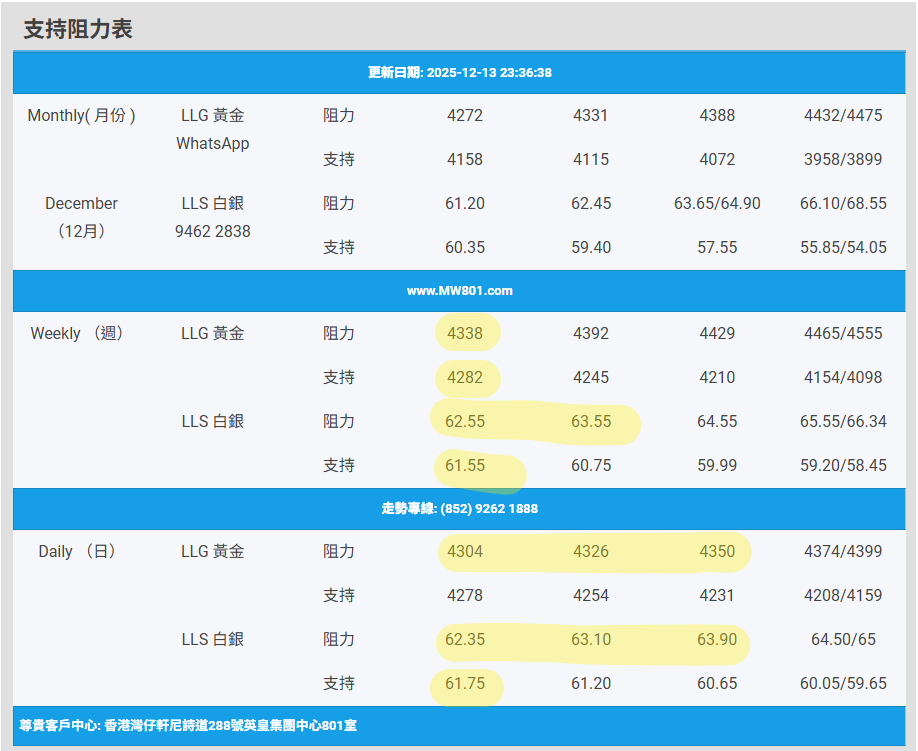
Task: Click the 更新日期 timestamp header row
Action: click(459, 73)
